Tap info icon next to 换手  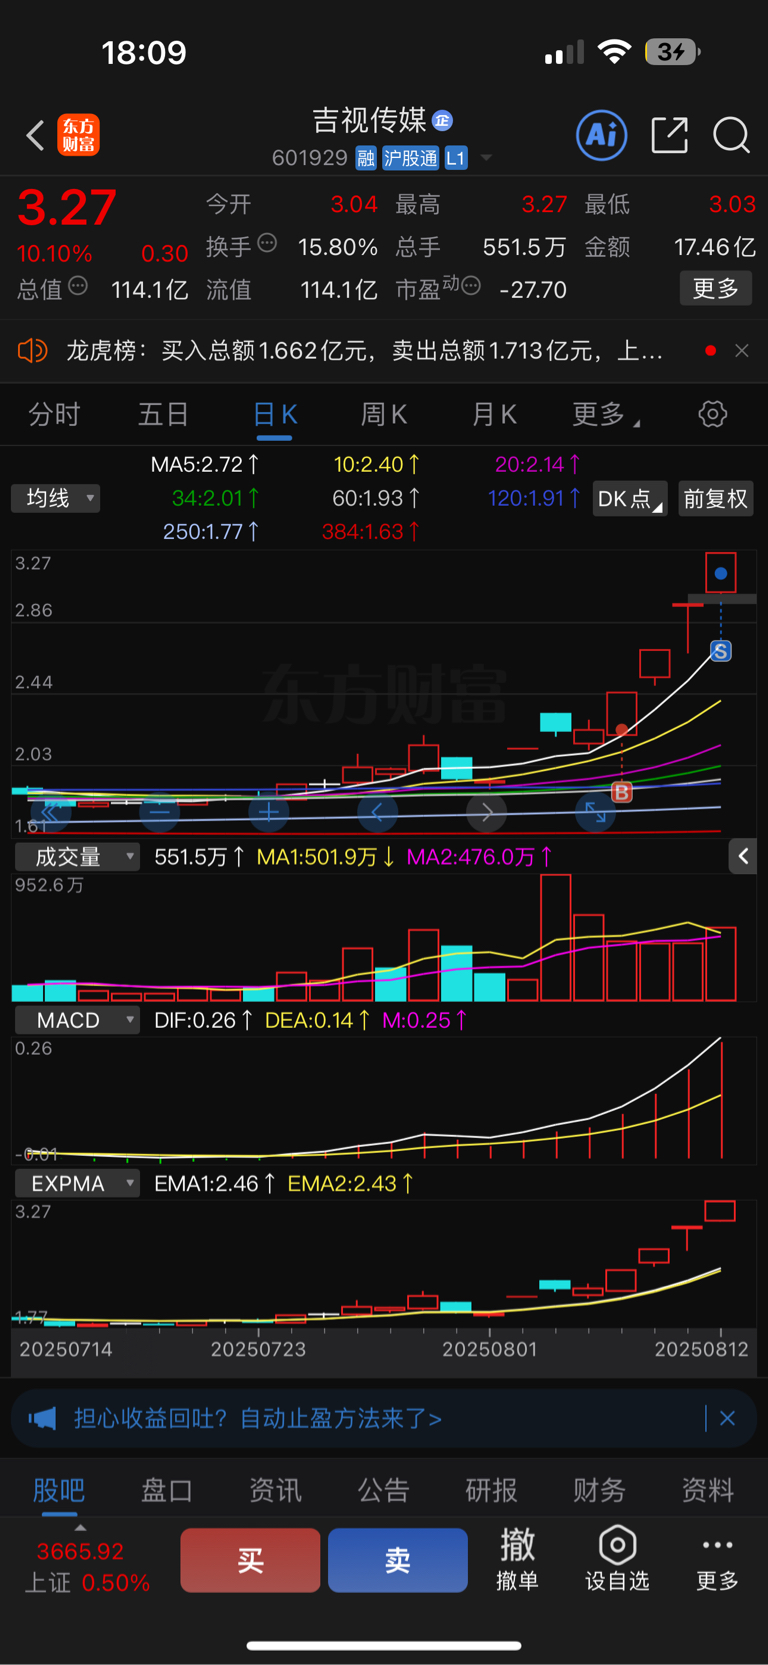pos(267,243)
